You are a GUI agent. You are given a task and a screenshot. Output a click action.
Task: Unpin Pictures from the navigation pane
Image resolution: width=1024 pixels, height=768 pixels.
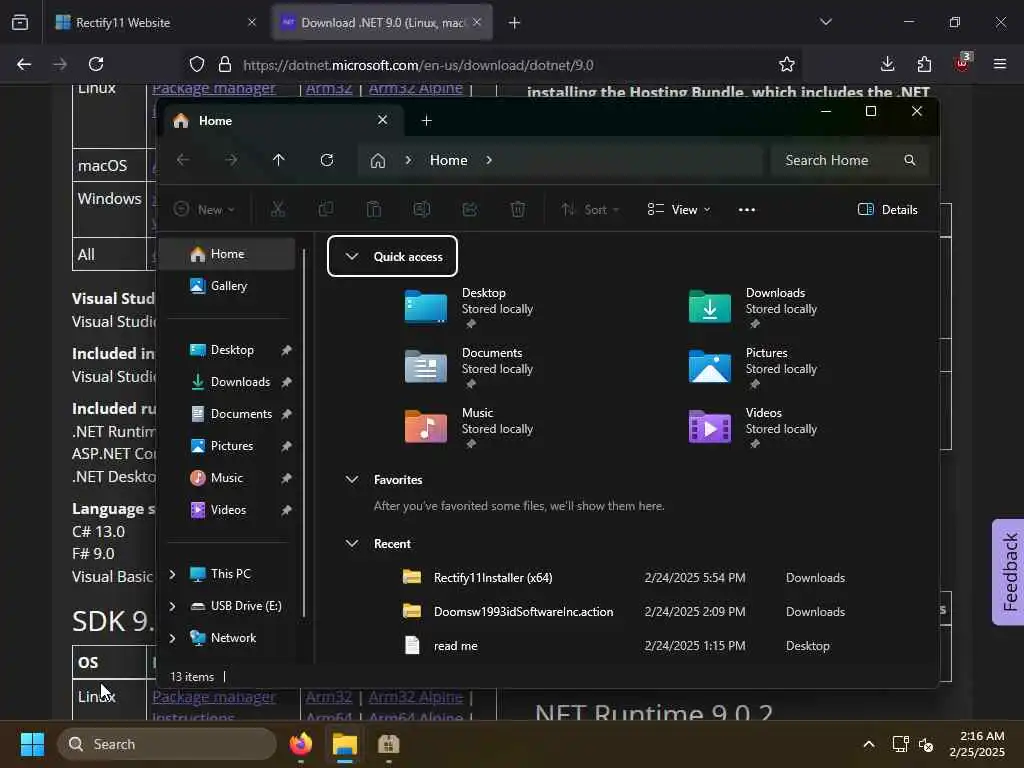[x=286, y=446]
